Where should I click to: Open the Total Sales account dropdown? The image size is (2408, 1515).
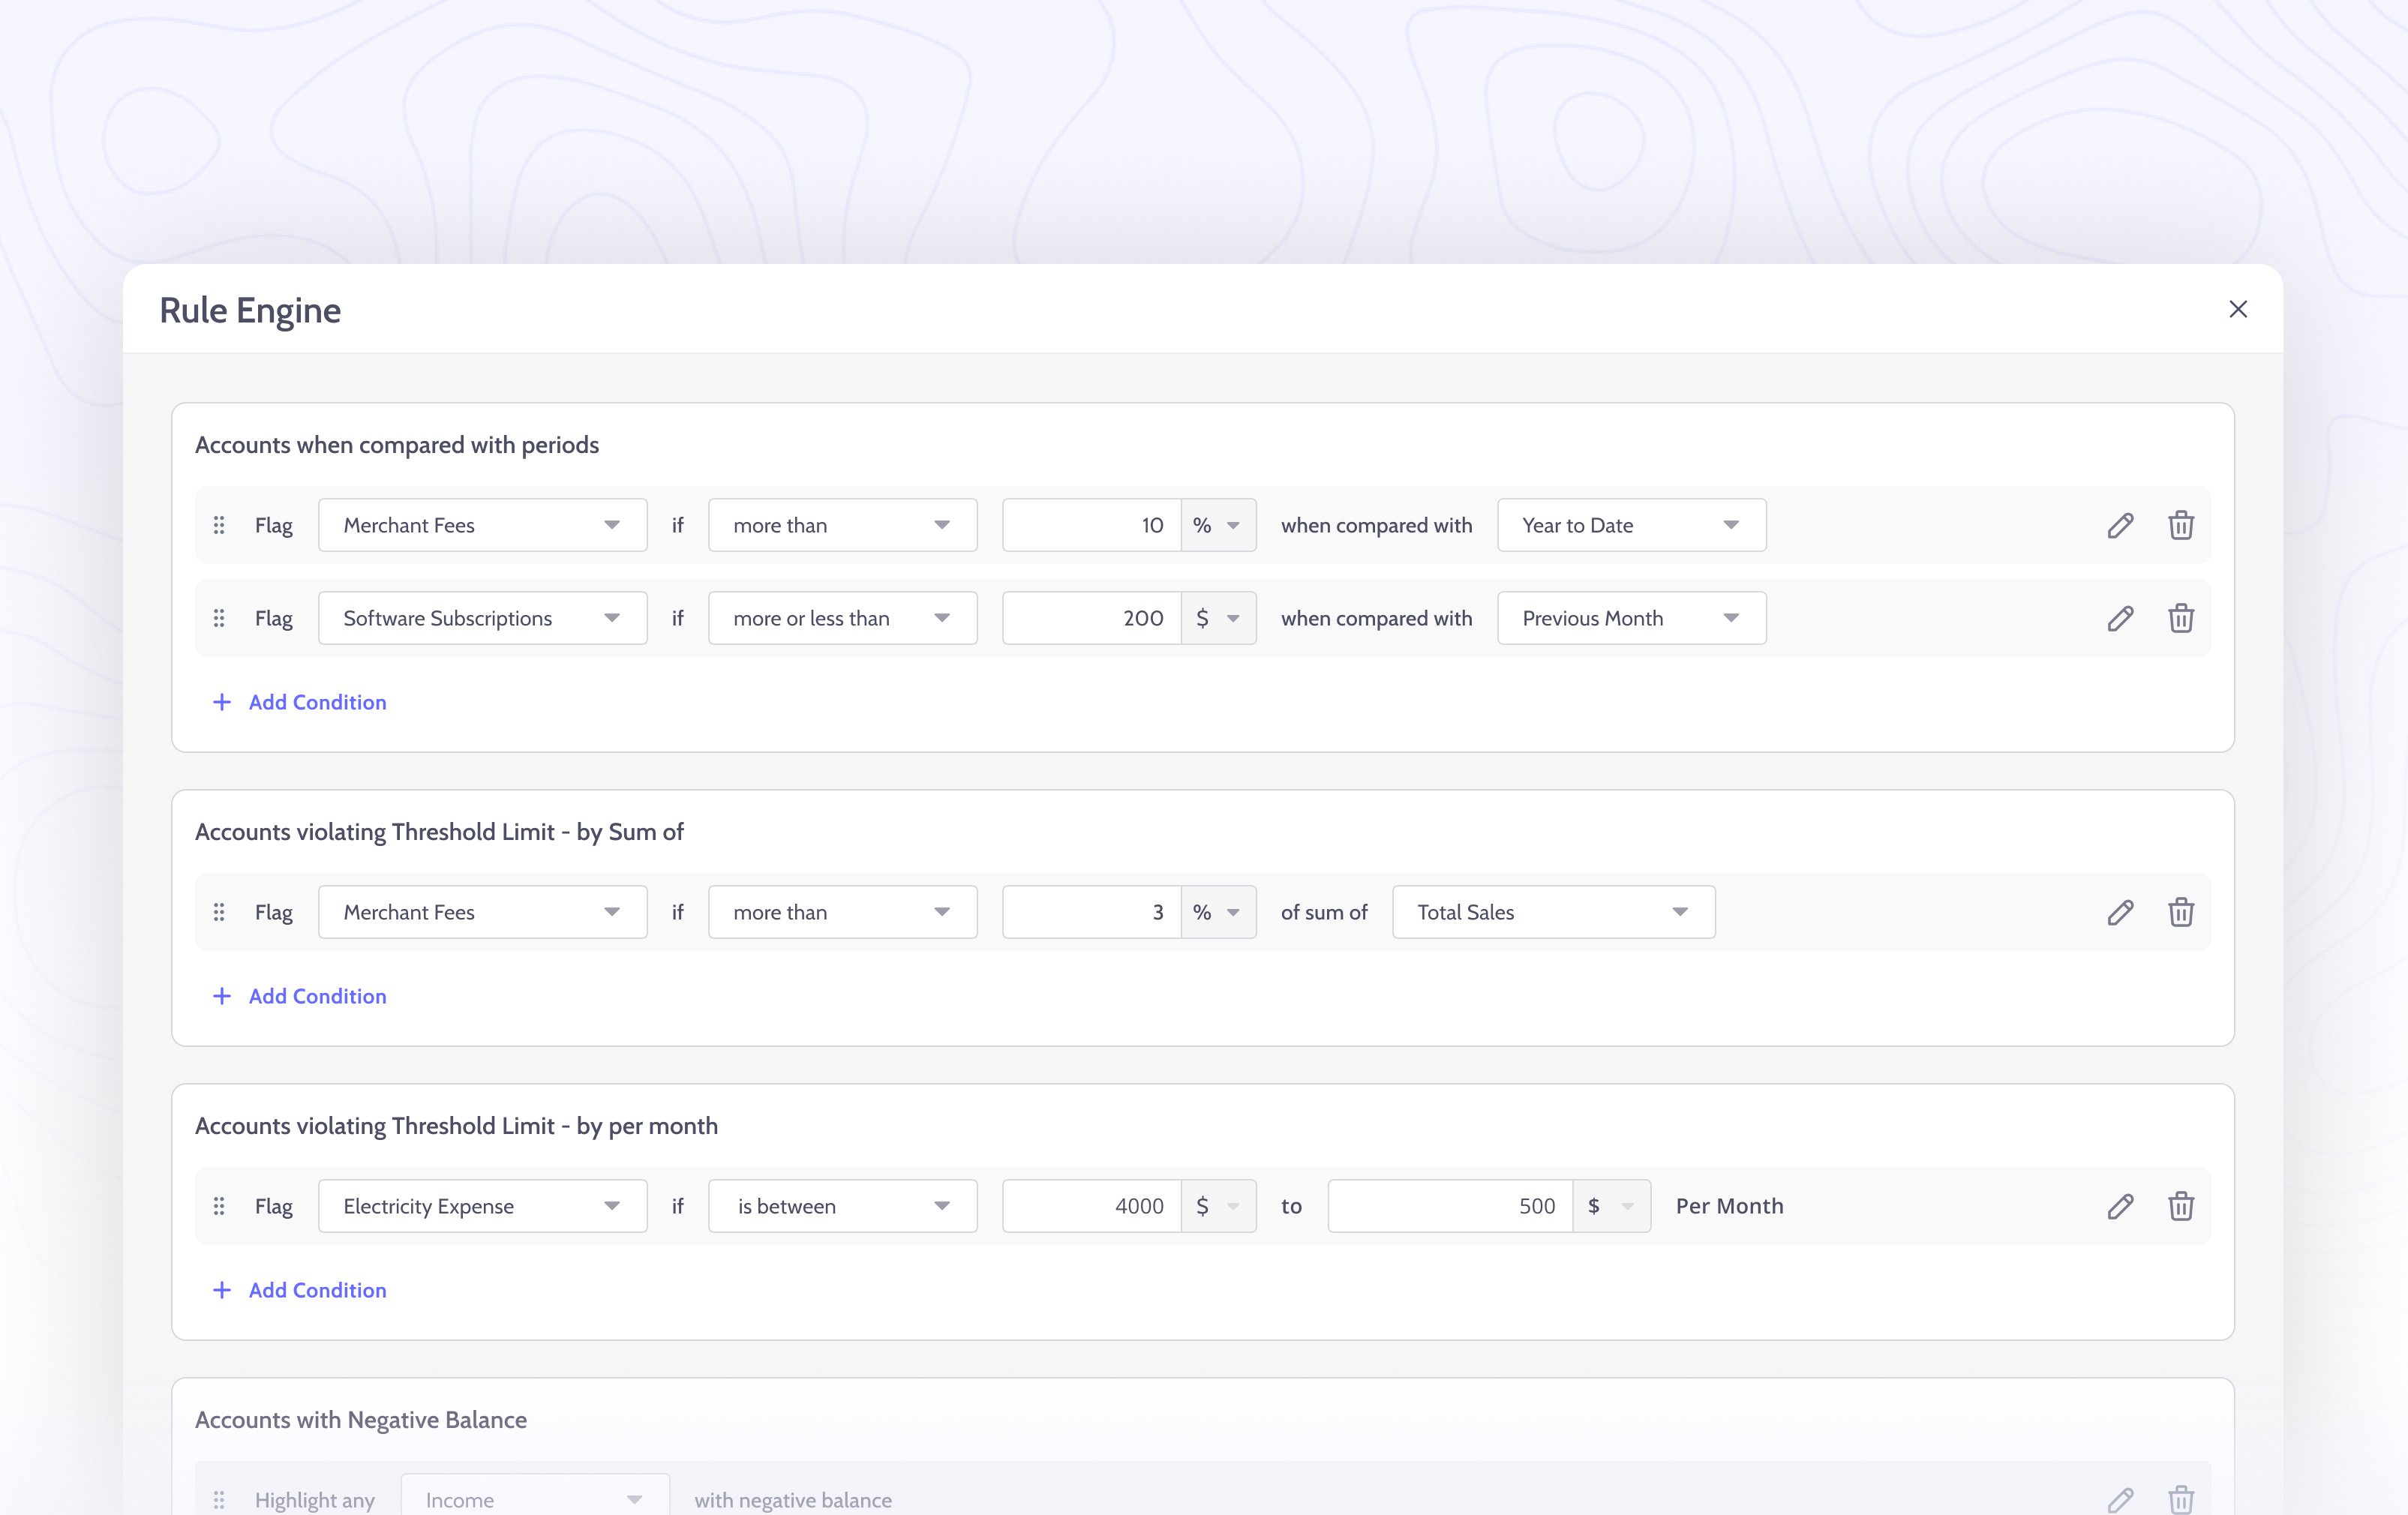point(1552,911)
